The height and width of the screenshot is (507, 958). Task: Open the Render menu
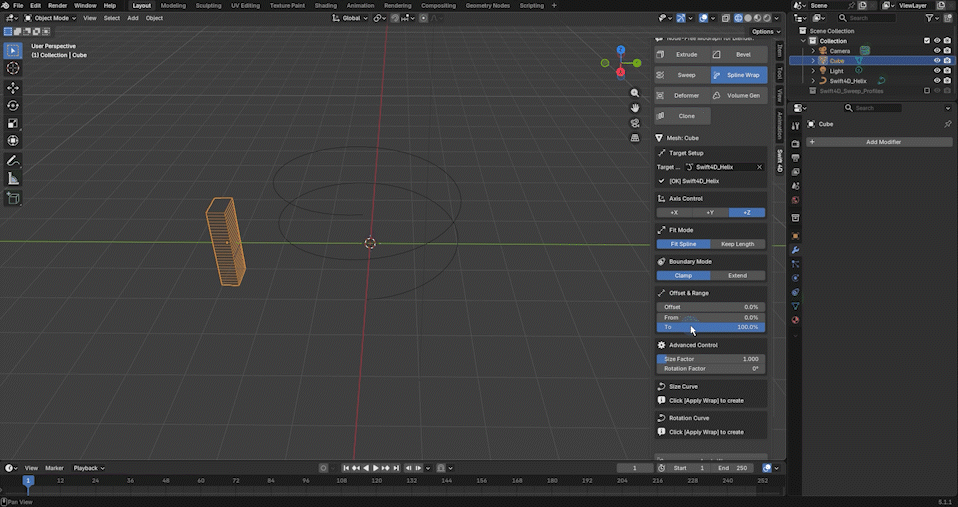57,5
